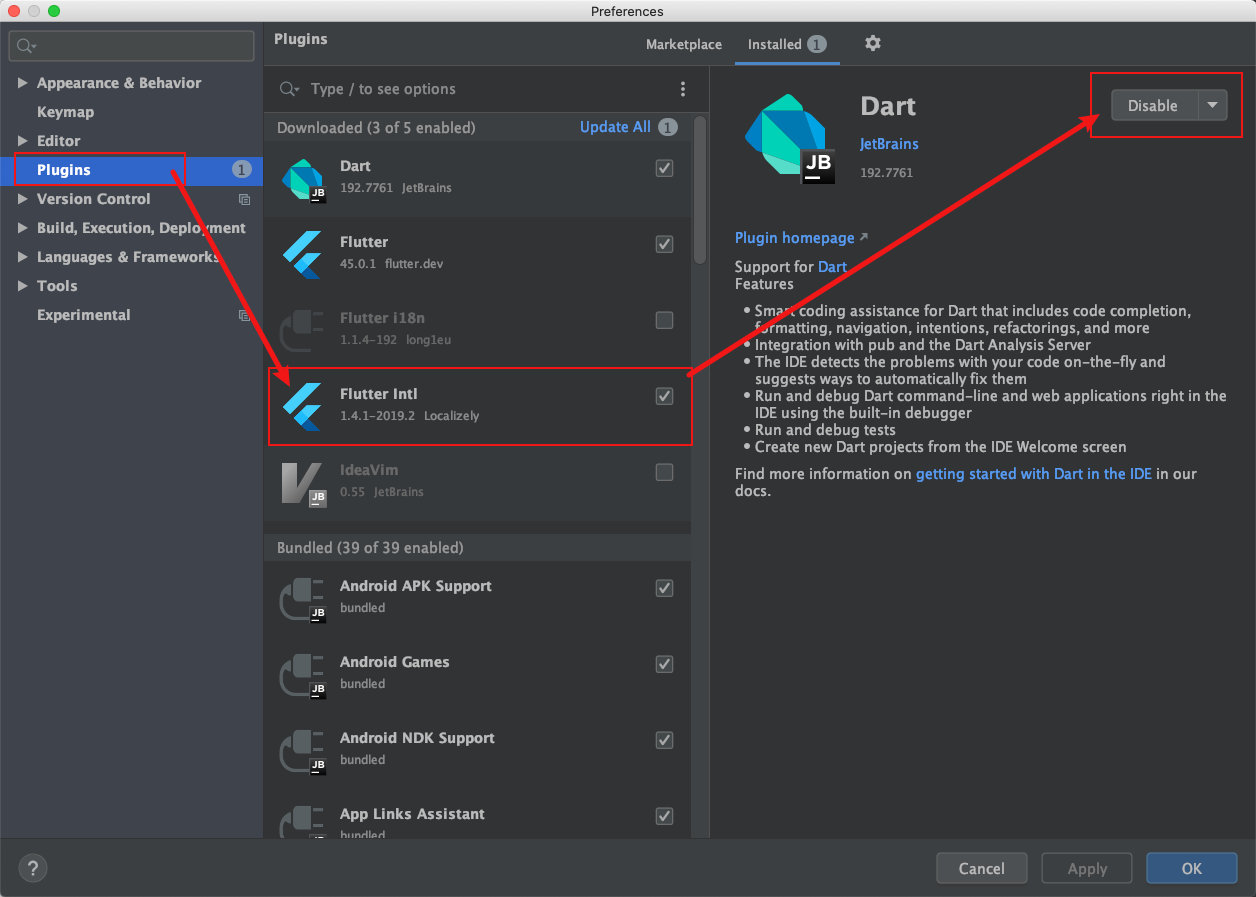Click the update count badge beside Update All
The image size is (1256, 897).
click(668, 127)
